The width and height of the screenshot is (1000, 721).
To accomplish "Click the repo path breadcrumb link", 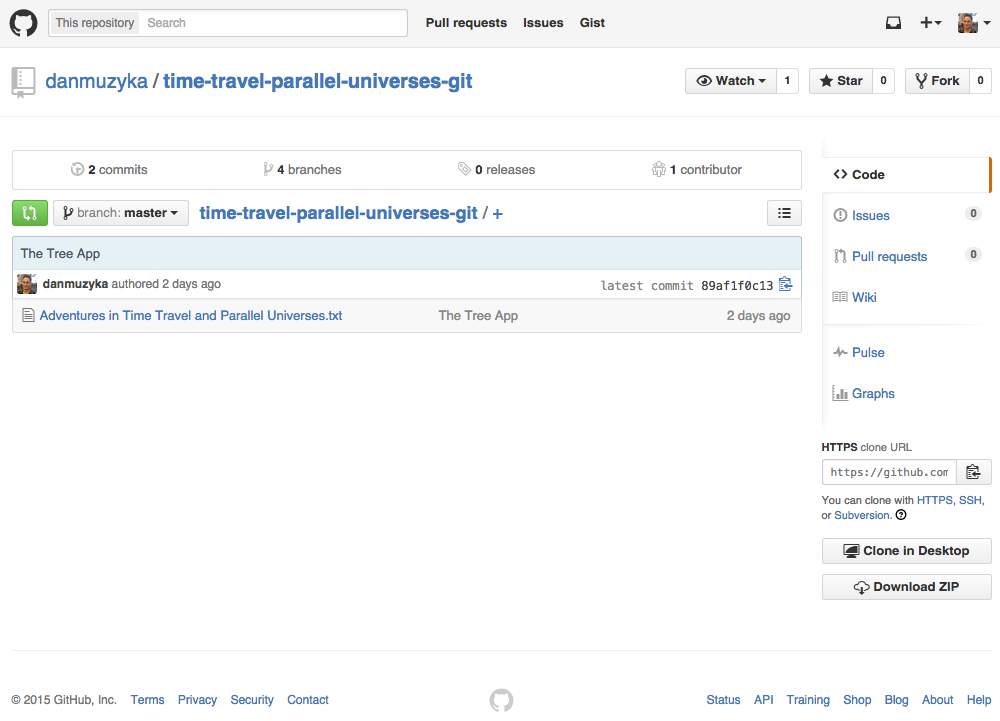I will tap(338, 213).
